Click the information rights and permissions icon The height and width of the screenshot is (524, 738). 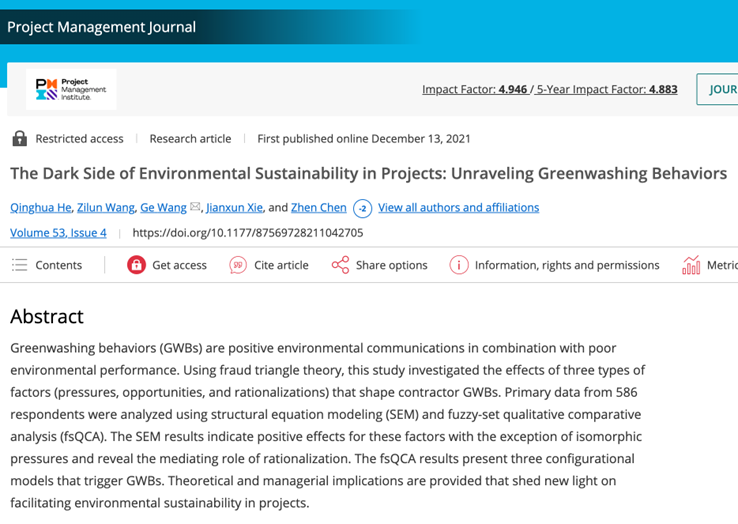point(458,265)
